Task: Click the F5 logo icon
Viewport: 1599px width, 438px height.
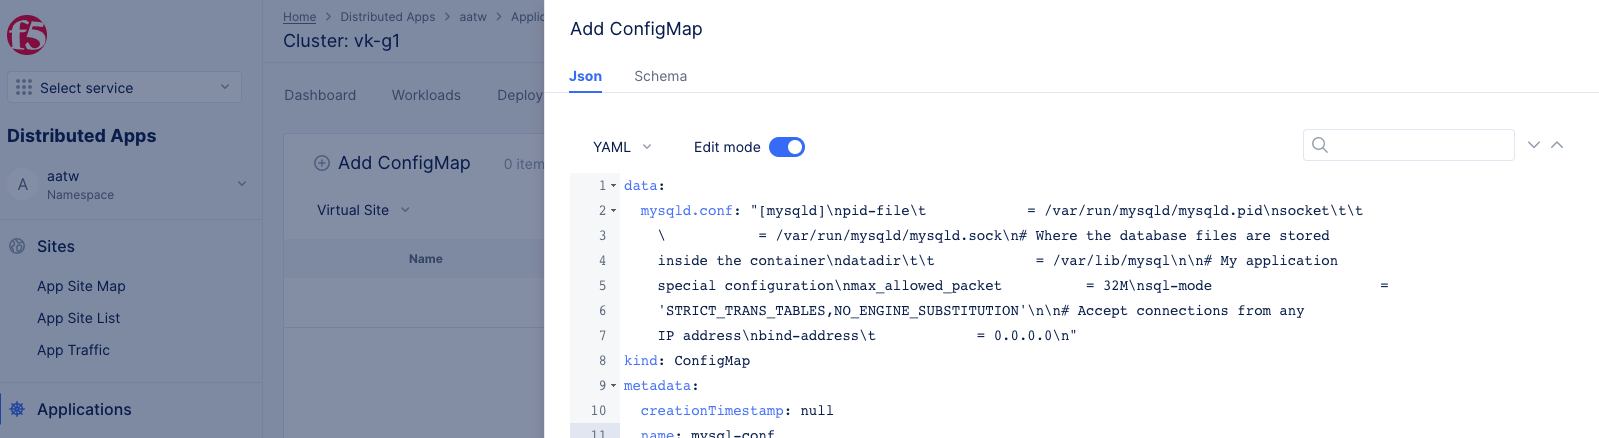Action: coord(27,36)
